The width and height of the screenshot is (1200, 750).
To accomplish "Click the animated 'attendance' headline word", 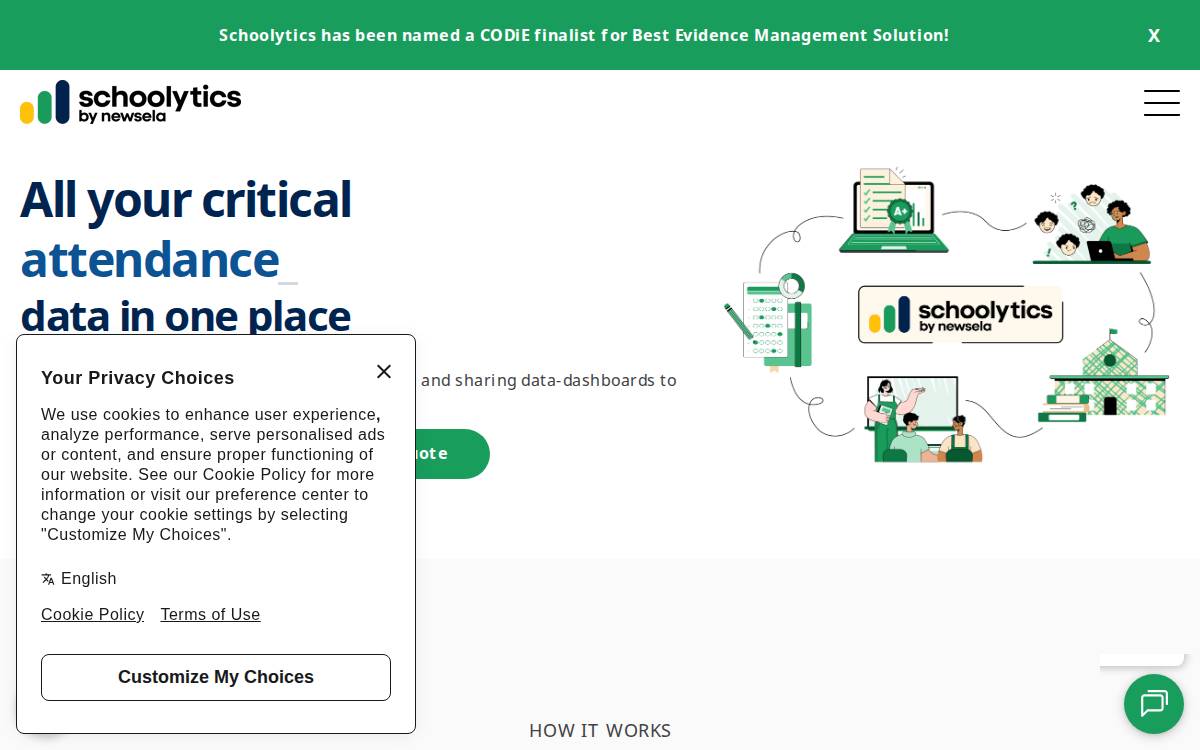I will click(150, 258).
